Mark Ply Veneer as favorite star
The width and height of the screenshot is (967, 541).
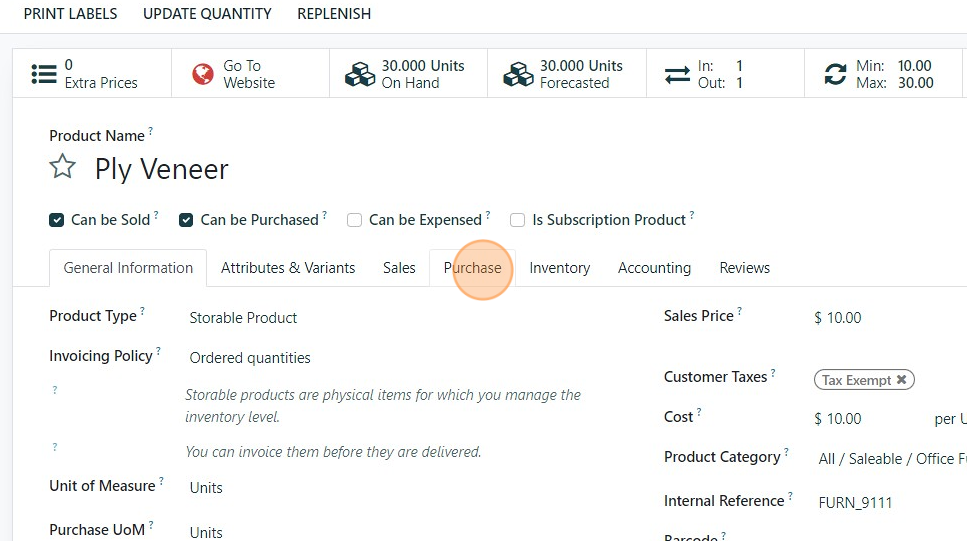pyautogui.click(x=63, y=167)
